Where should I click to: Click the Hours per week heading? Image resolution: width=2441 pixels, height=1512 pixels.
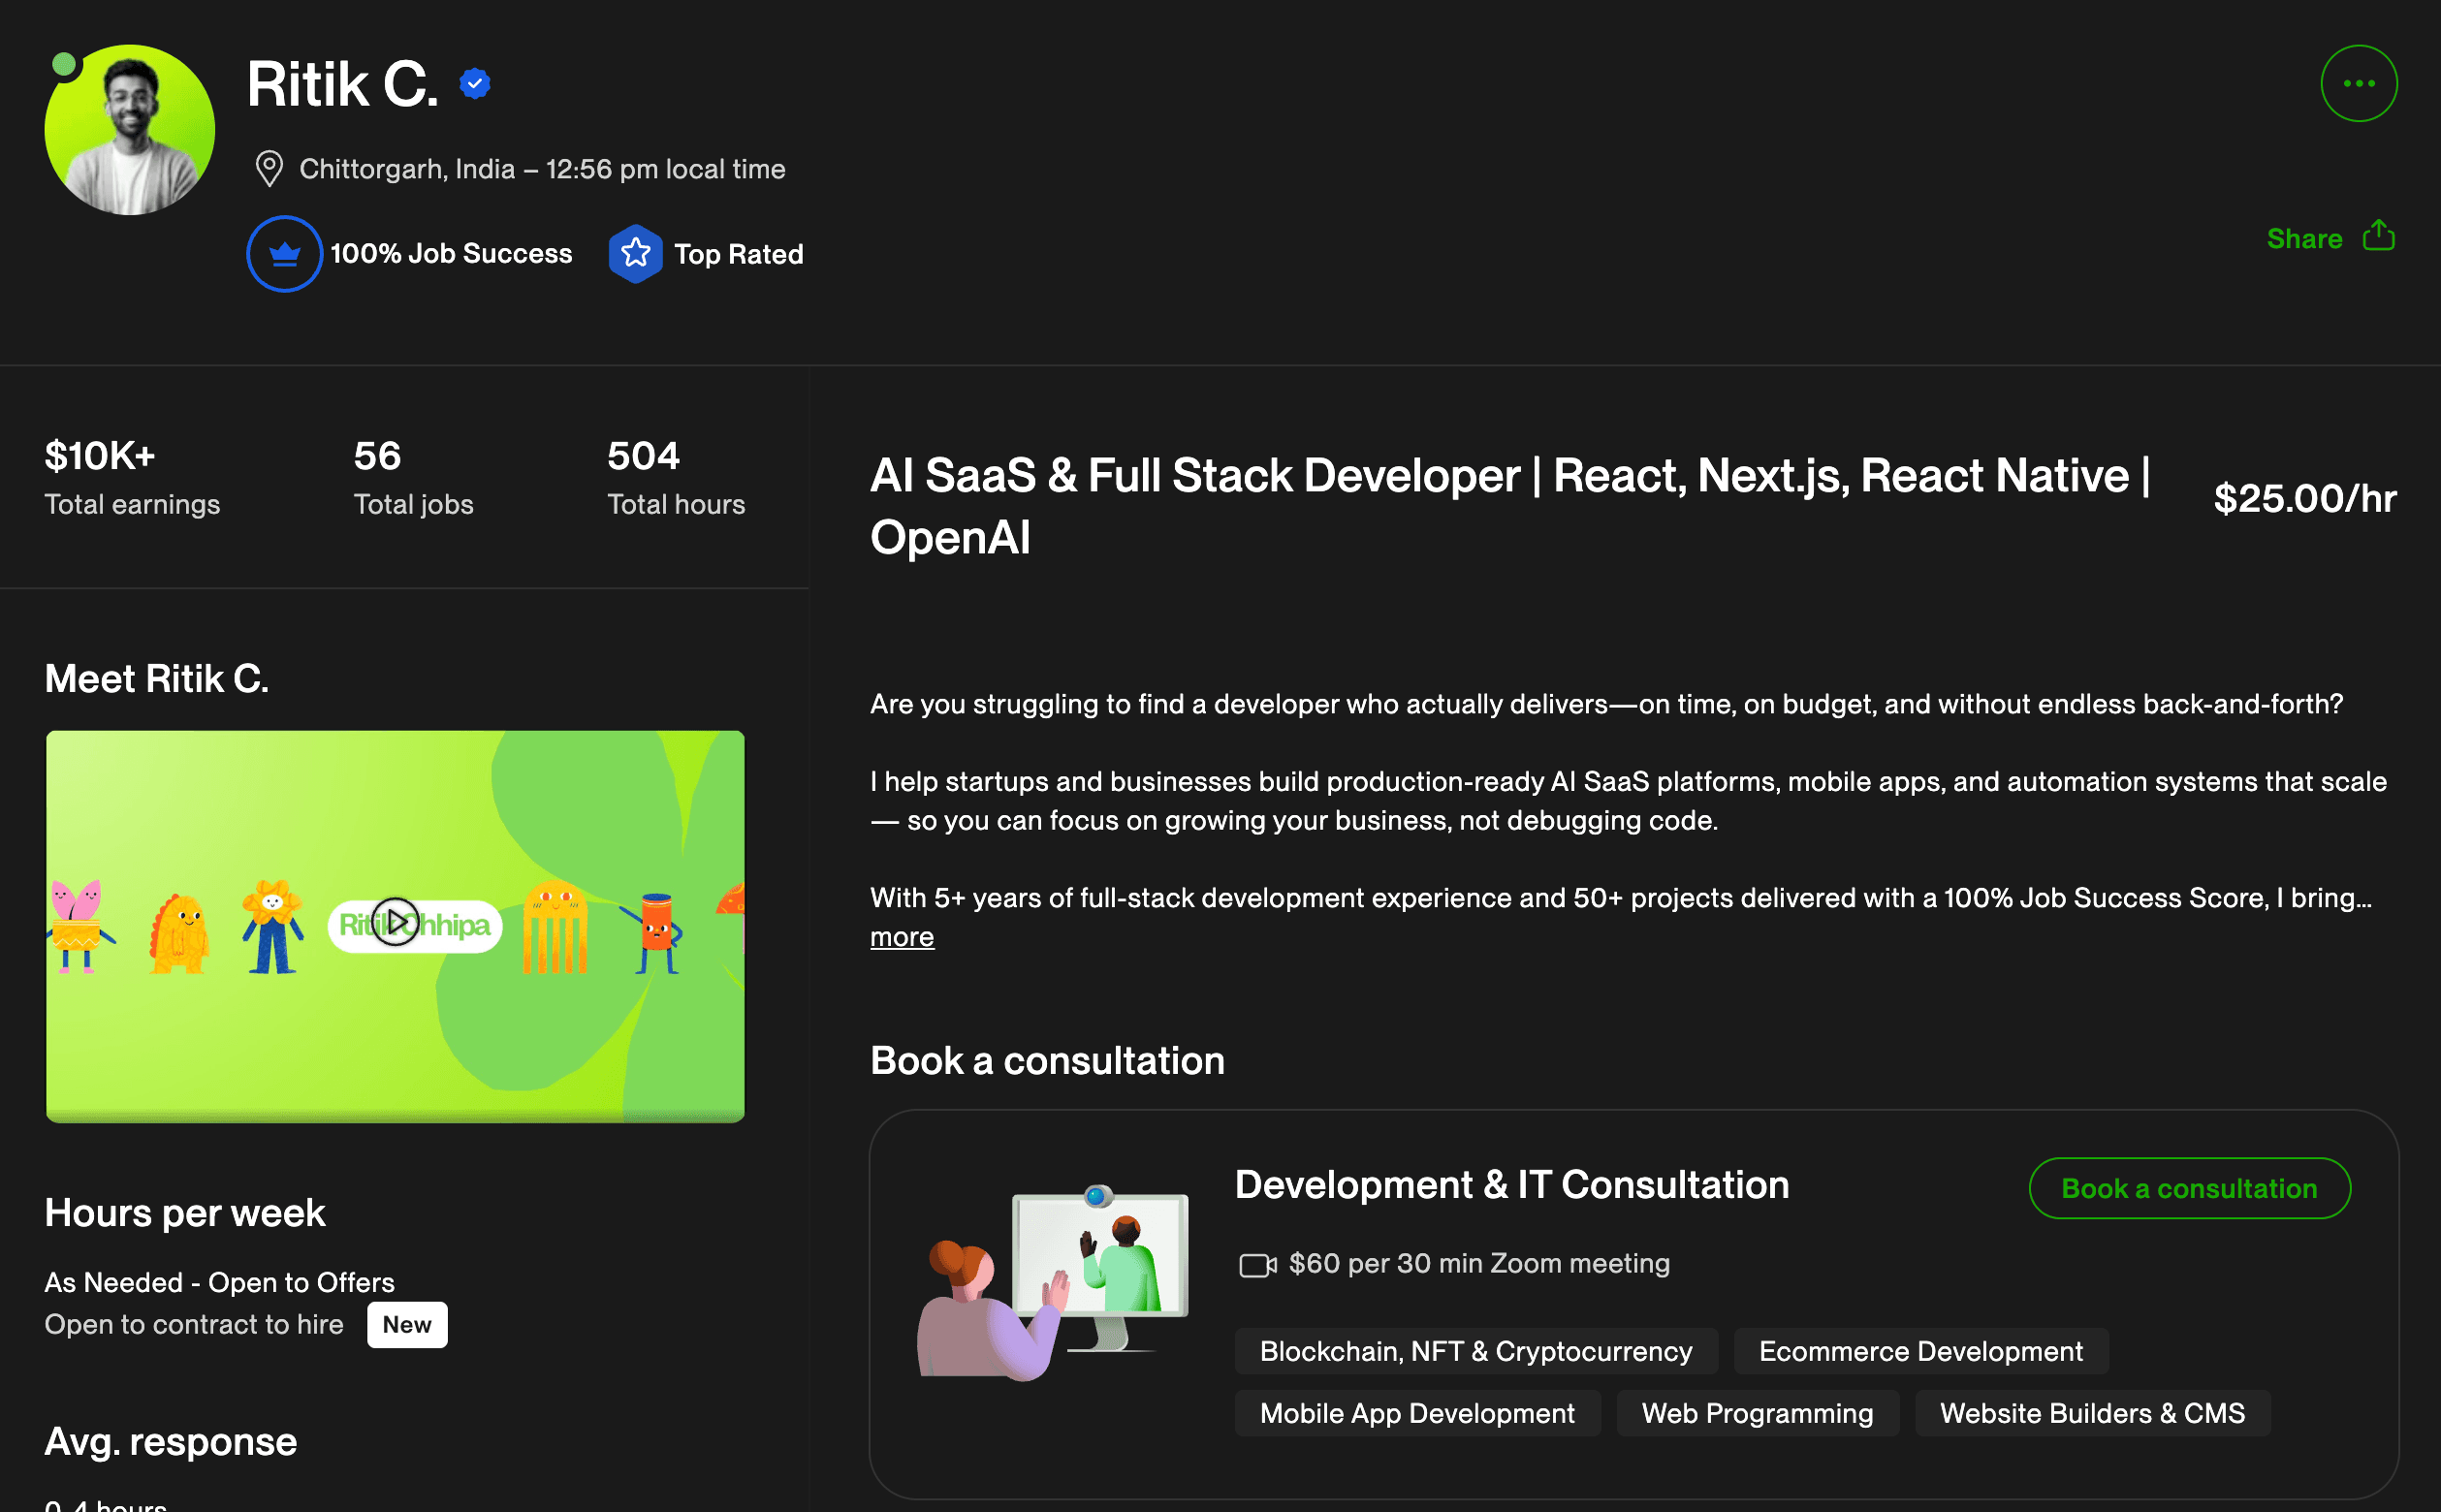point(185,1213)
